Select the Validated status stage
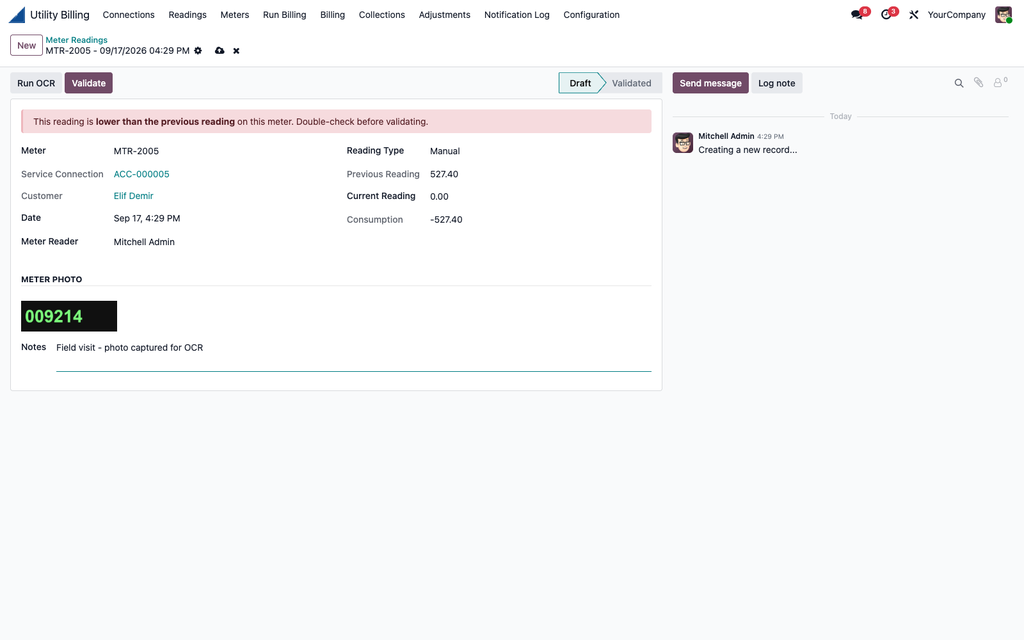This screenshot has width=1024, height=640. 632,83
